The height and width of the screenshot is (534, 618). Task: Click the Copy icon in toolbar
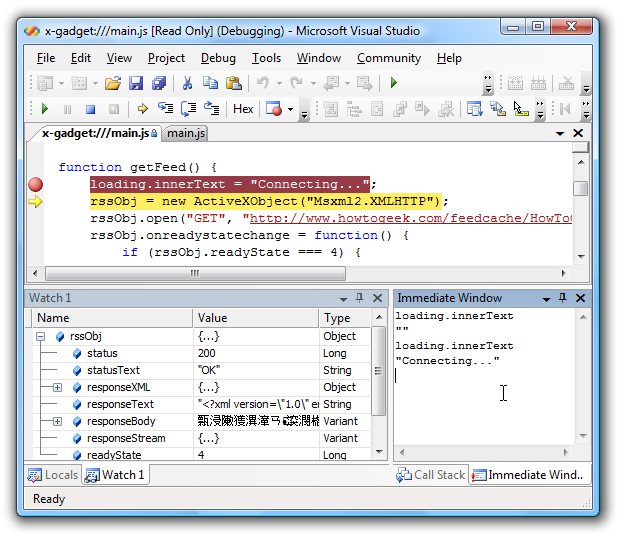pyautogui.click(x=210, y=83)
